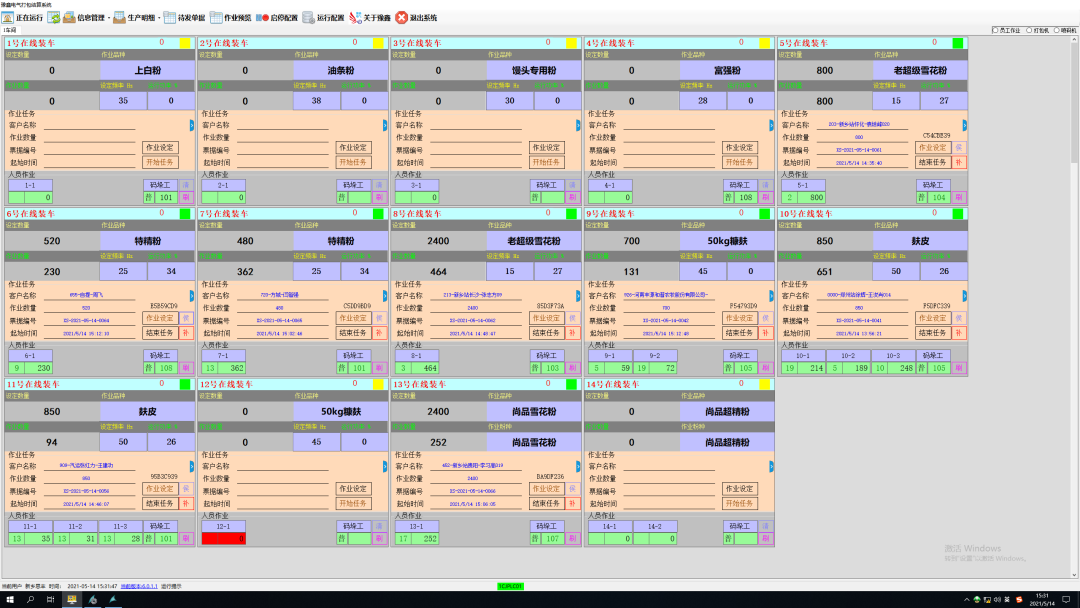Image resolution: width=1080 pixels, height=608 pixels.
Task: Switch to the 1车间 tab
Action: 9,30
